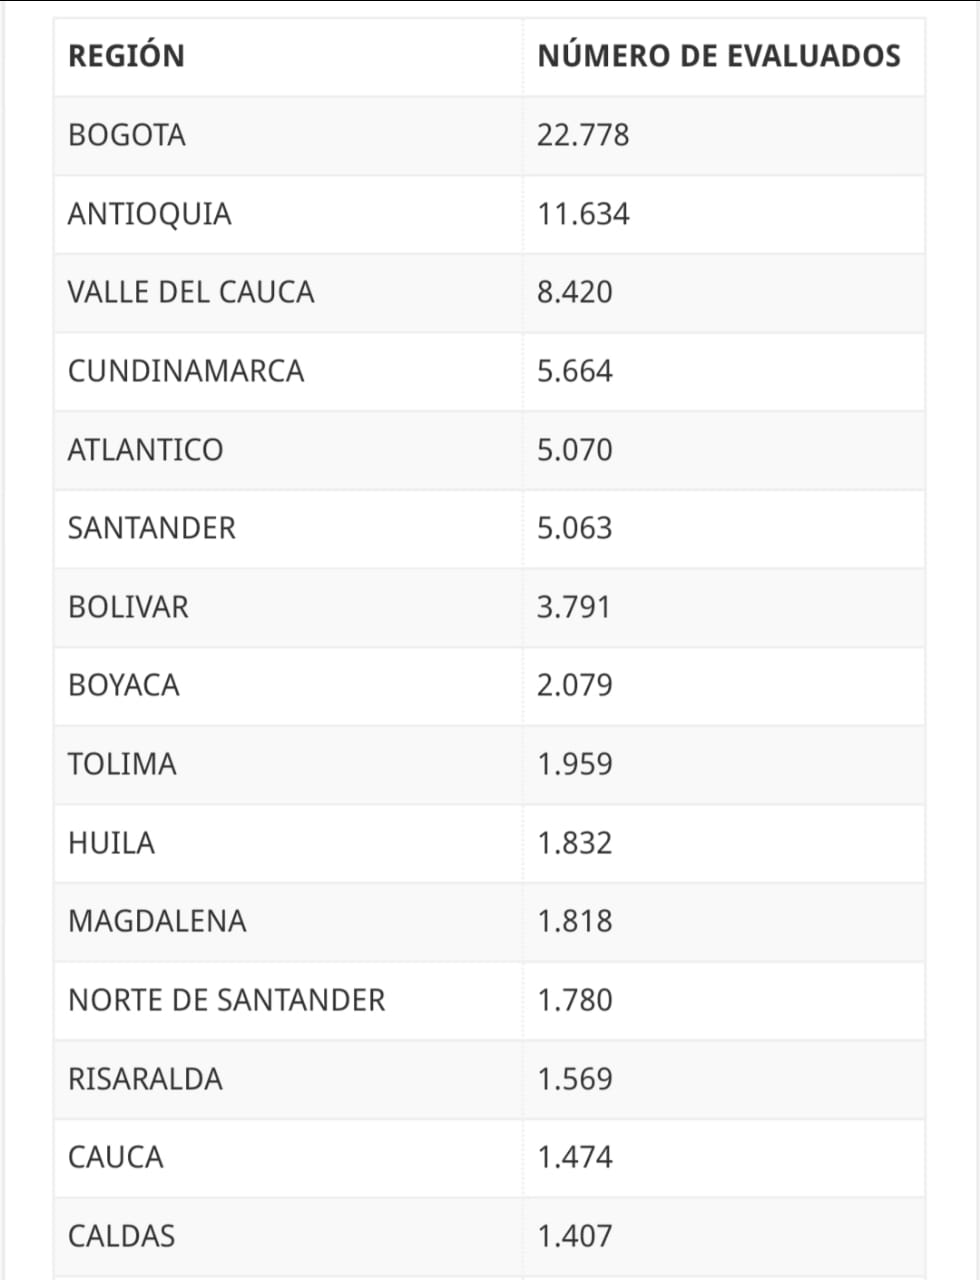The height and width of the screenshot is (1280, 980).
Task: Click the value 22.778 for Bogota
Action: tap(583, 135)
